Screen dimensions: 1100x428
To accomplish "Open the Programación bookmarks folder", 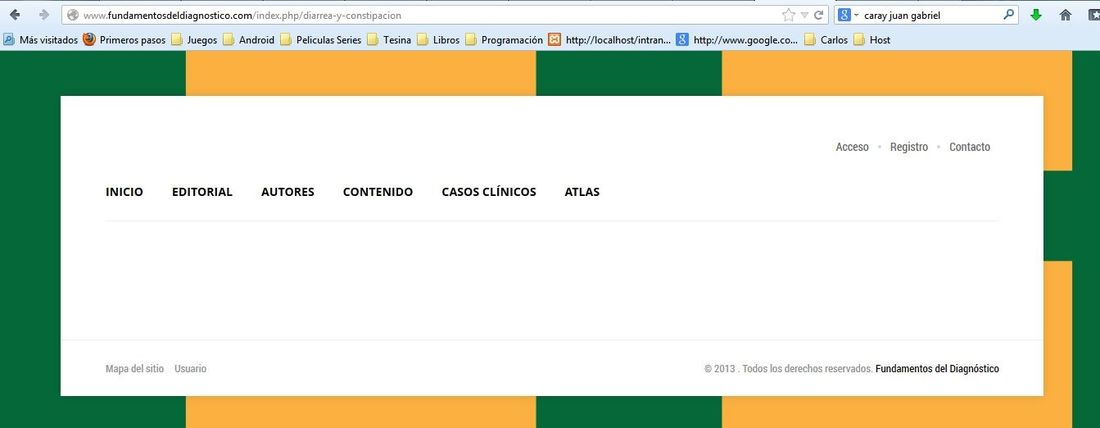I will coord(504,40).
